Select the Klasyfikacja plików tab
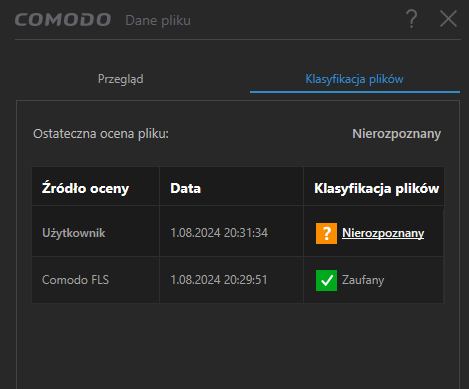Screen dimensions: 469x389 pyautogui.click(x=355, y=79)
